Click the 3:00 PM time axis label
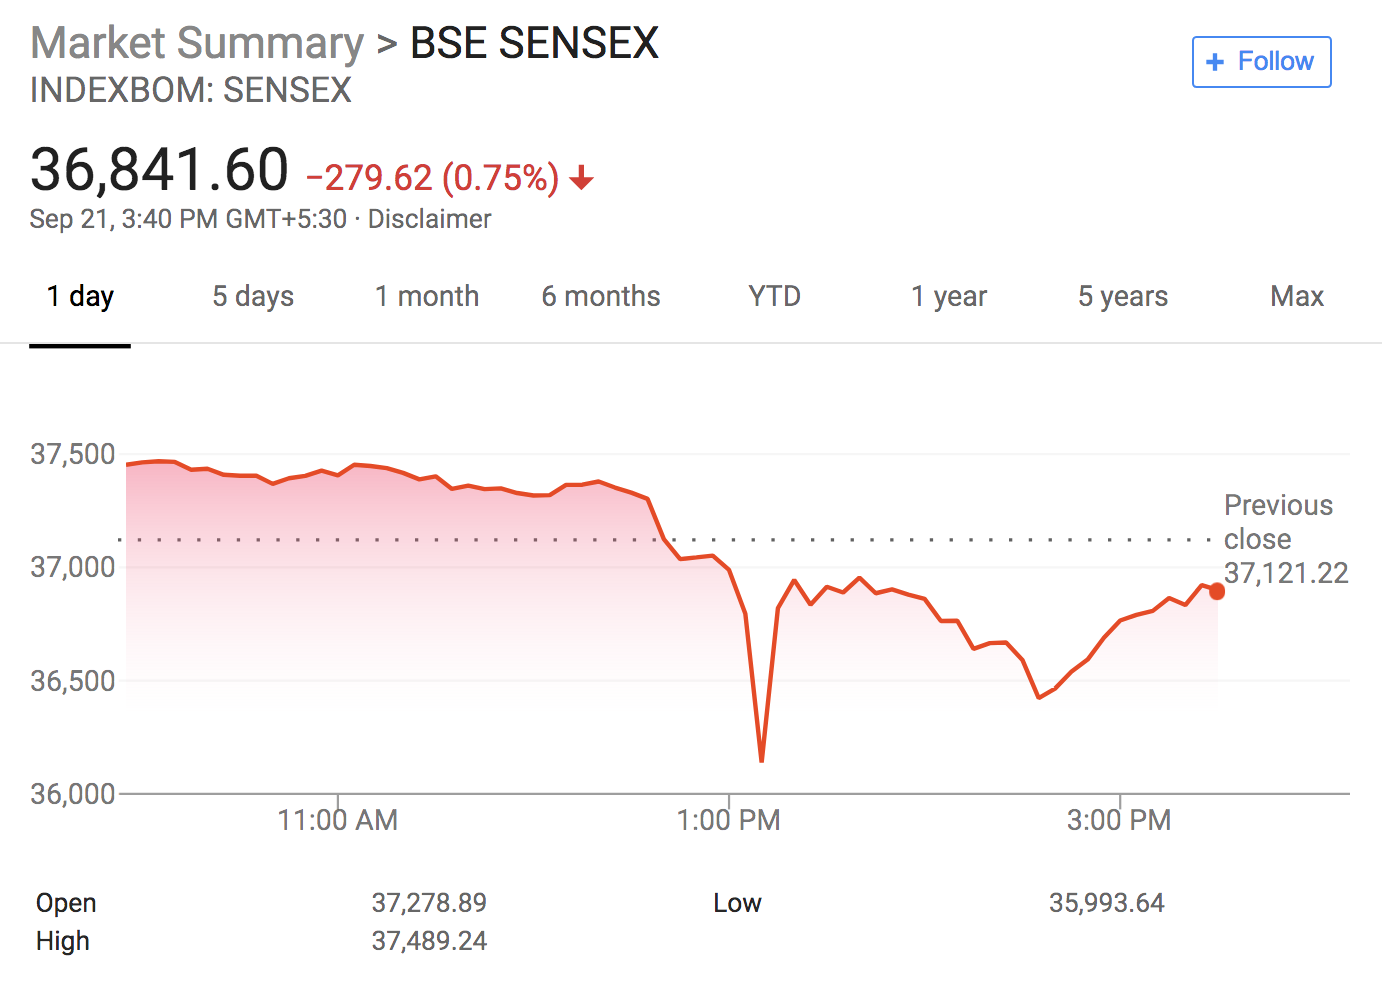 coord(1119,821)
